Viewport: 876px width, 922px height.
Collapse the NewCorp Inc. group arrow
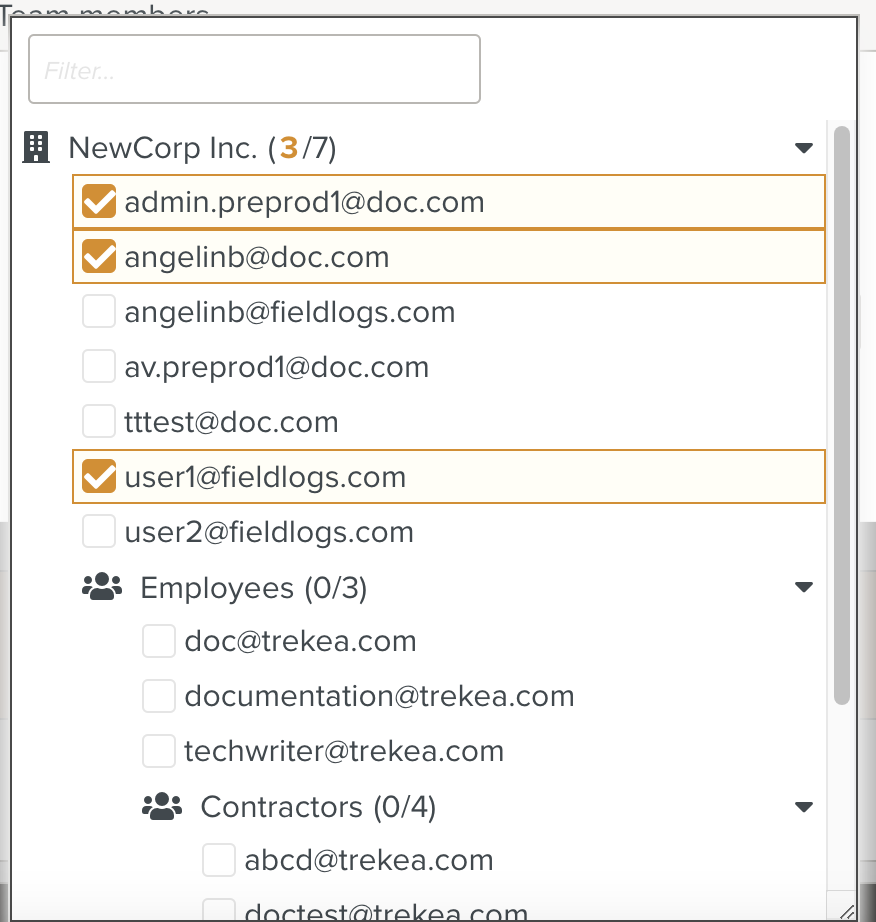[804, 148]
